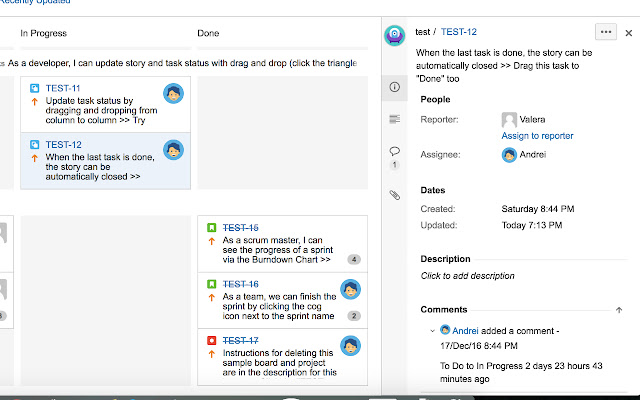Click the red bug icon on TEST-17

211,341
